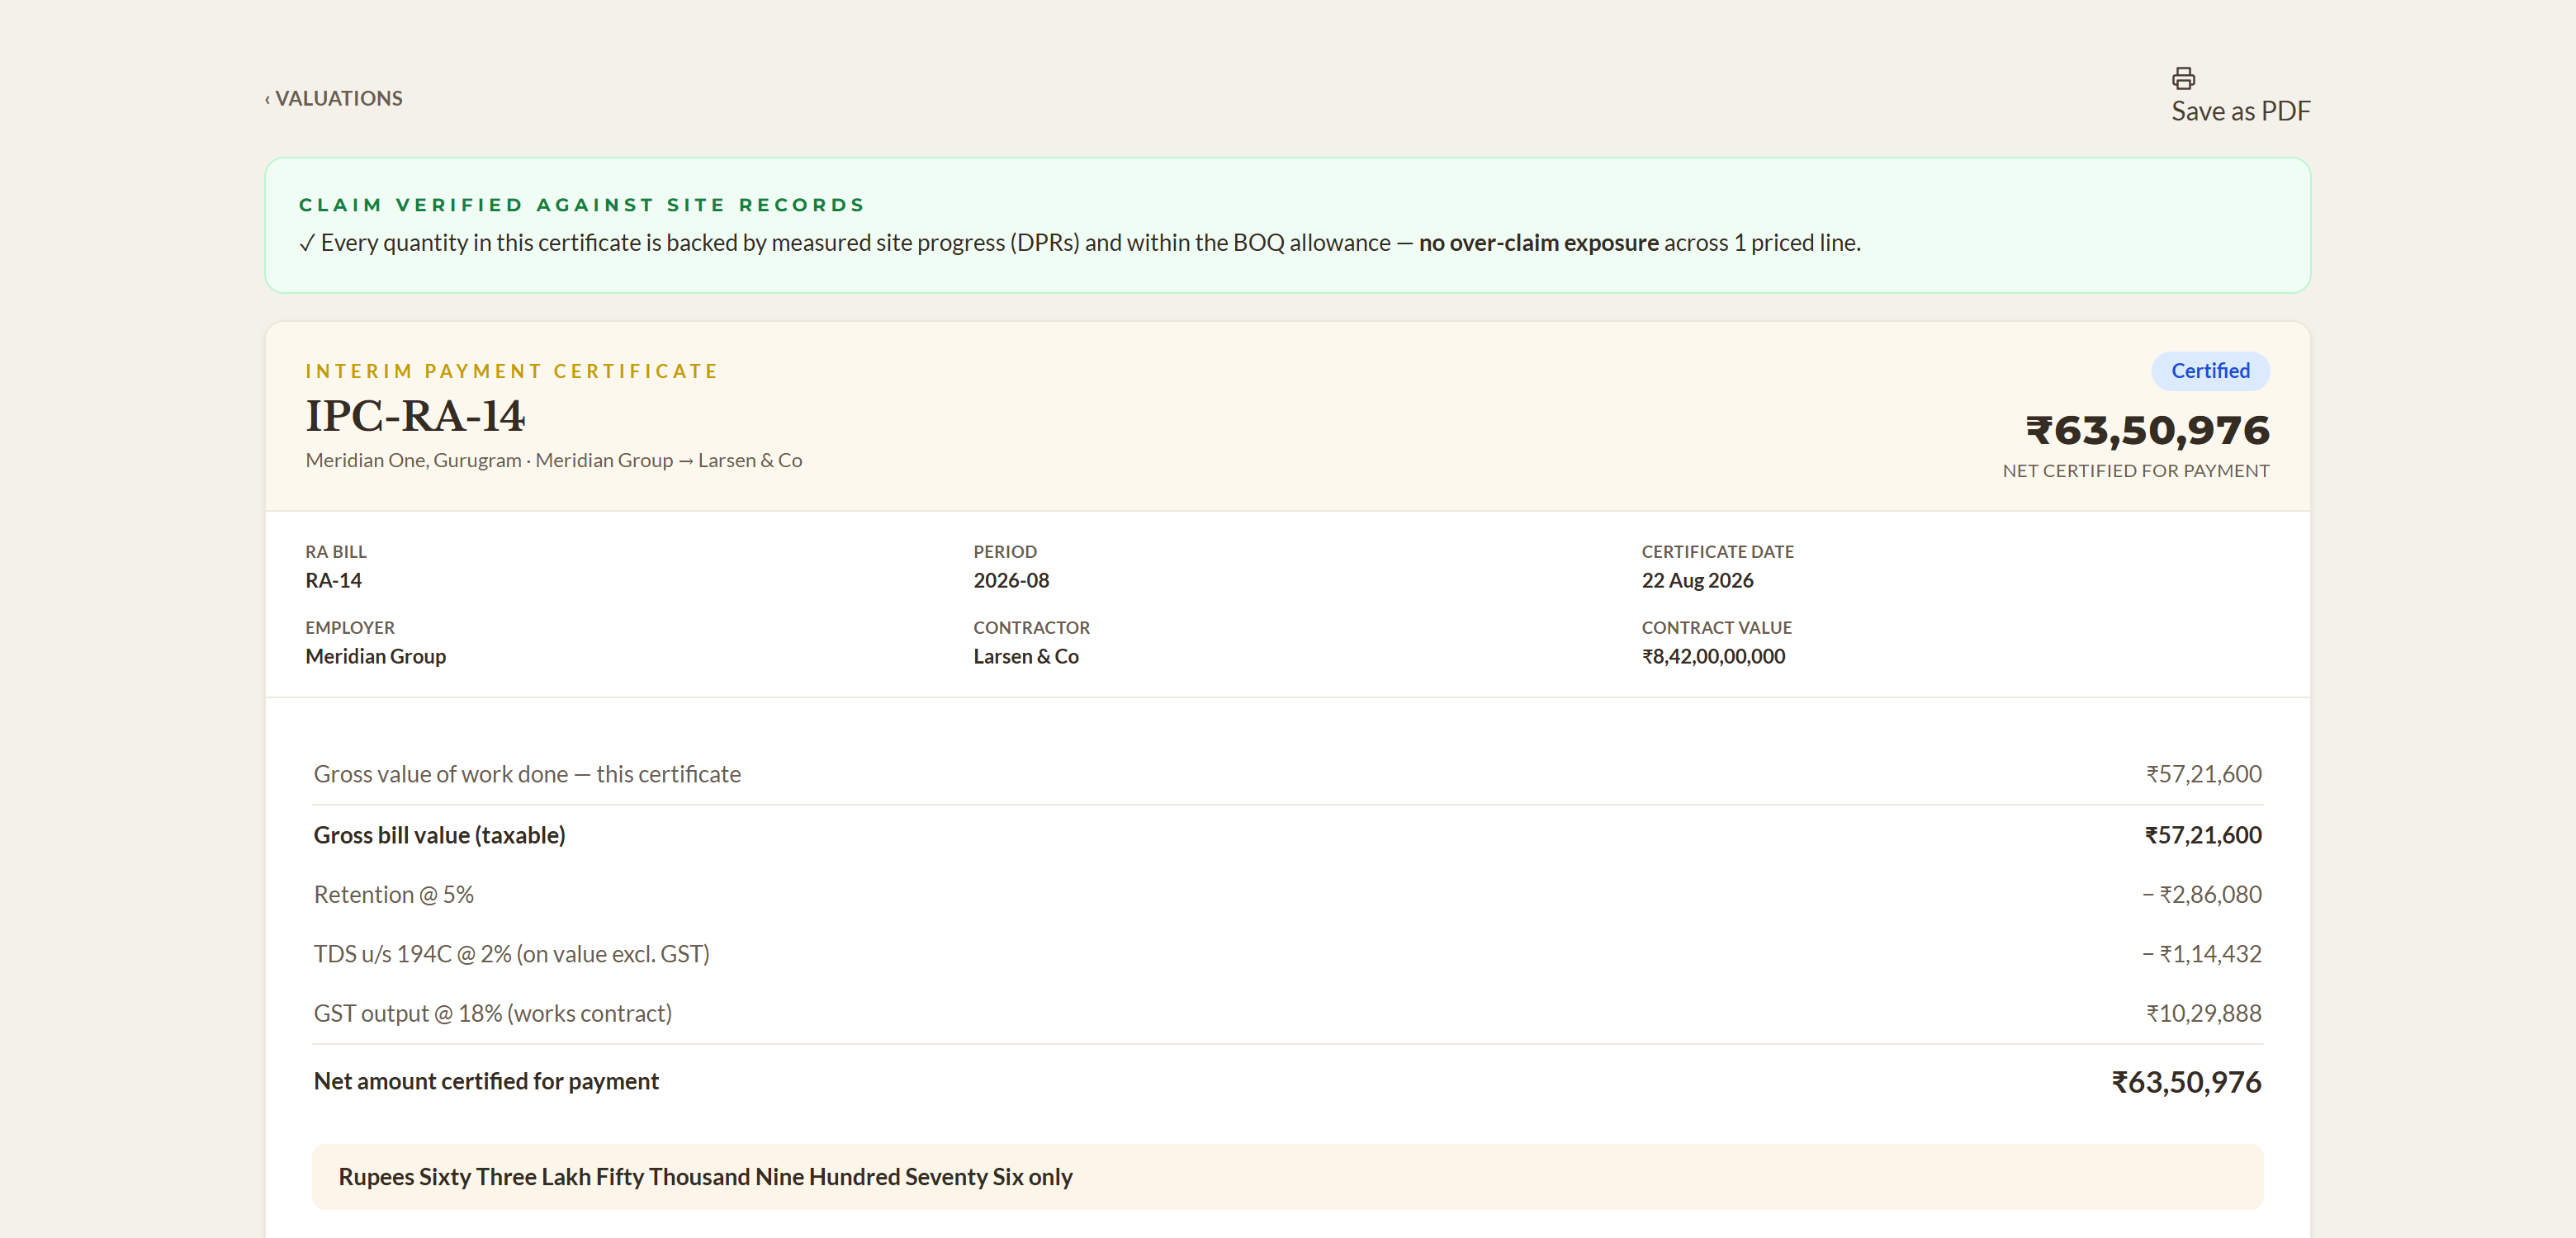Click the no over-claim exposure text

tap(1538, 243)
